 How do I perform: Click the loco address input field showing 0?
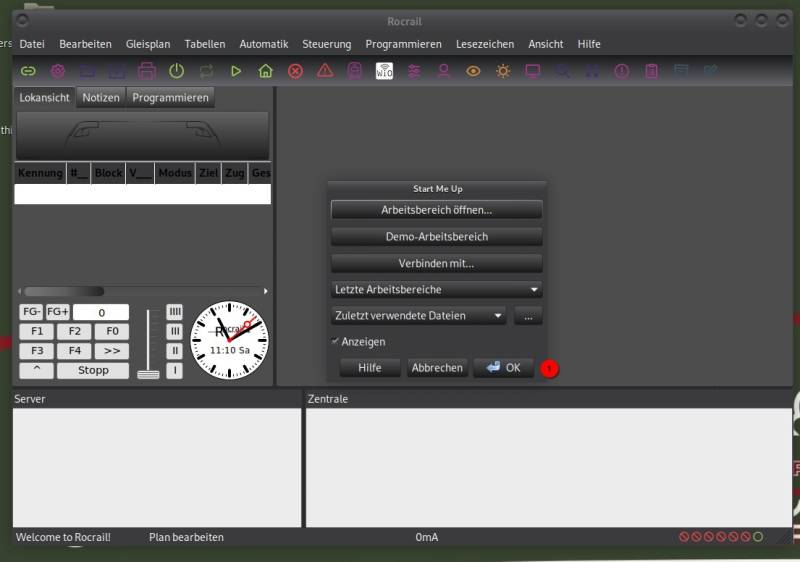click(101, 313)
